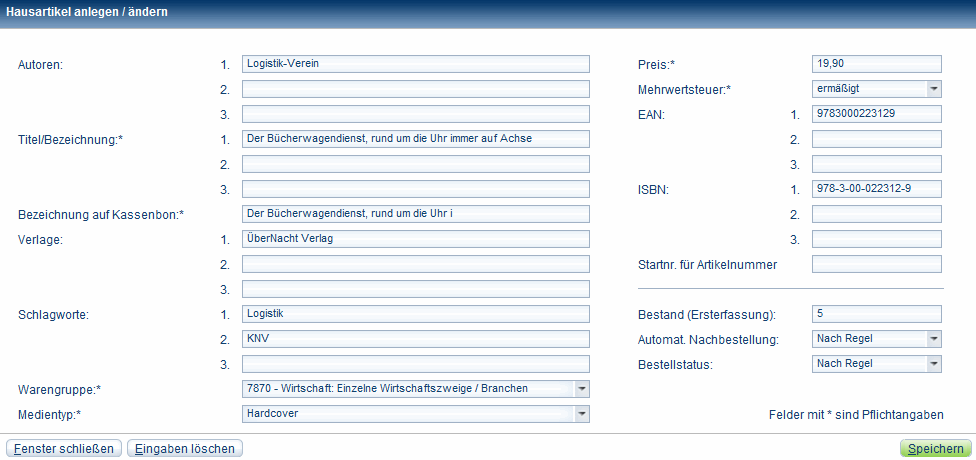Open the Bestellstatus dropdown
The height and width of the screenshot is (460, 976).
(933, 364)
